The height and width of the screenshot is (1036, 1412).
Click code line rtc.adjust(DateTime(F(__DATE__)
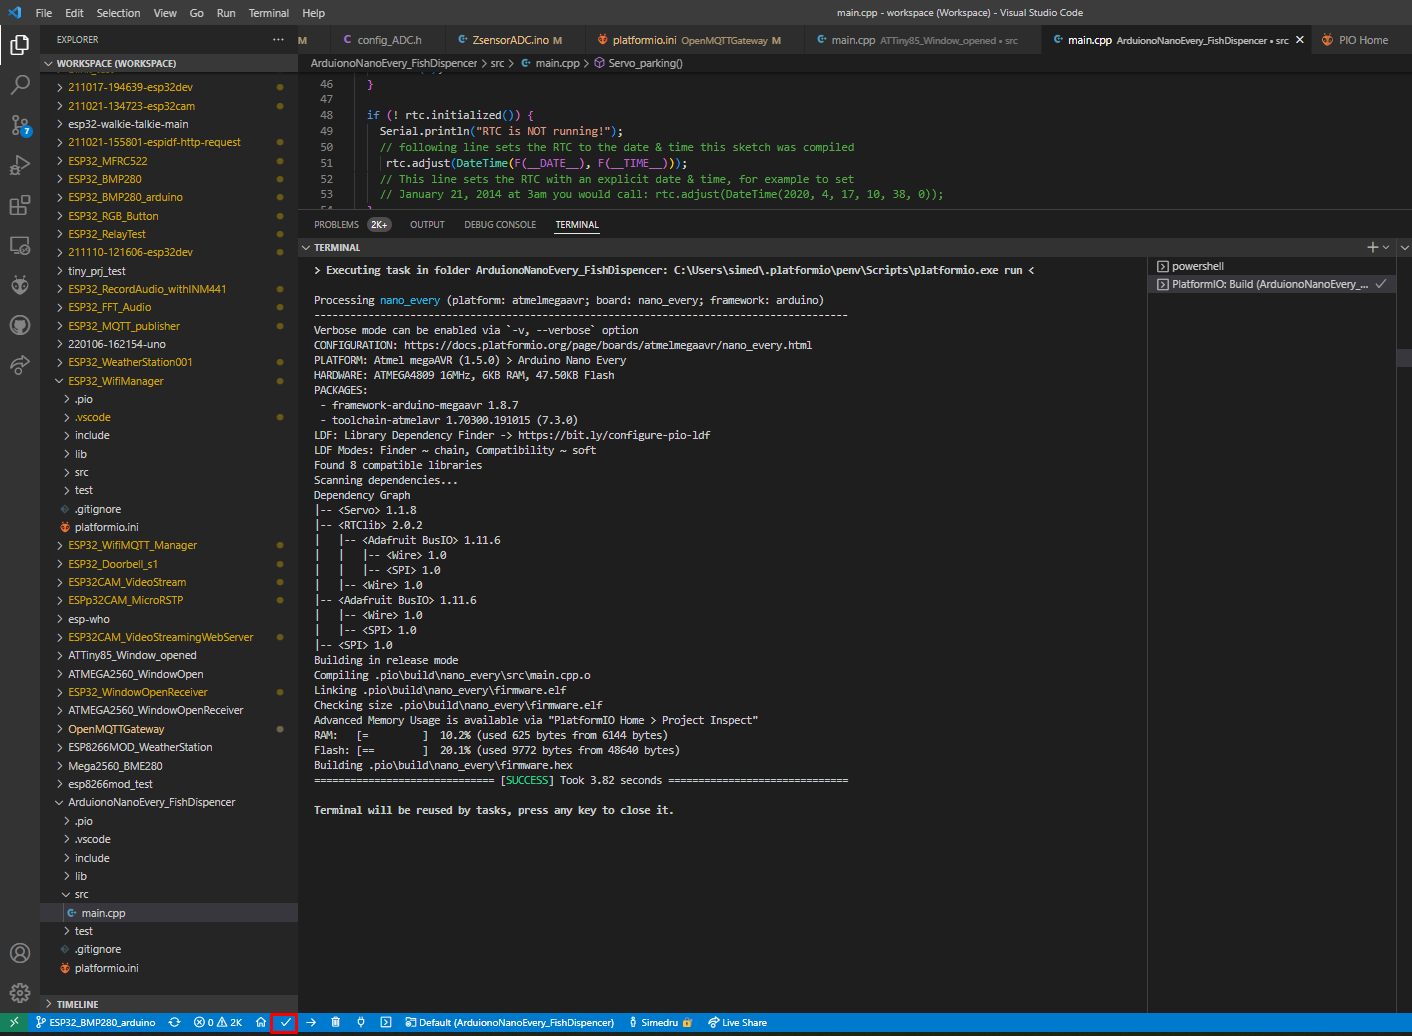click(x=536, y=163)
